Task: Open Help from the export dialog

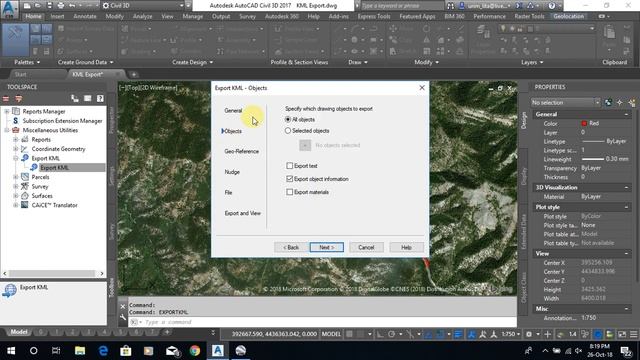Action: click(x=406, y=247)
